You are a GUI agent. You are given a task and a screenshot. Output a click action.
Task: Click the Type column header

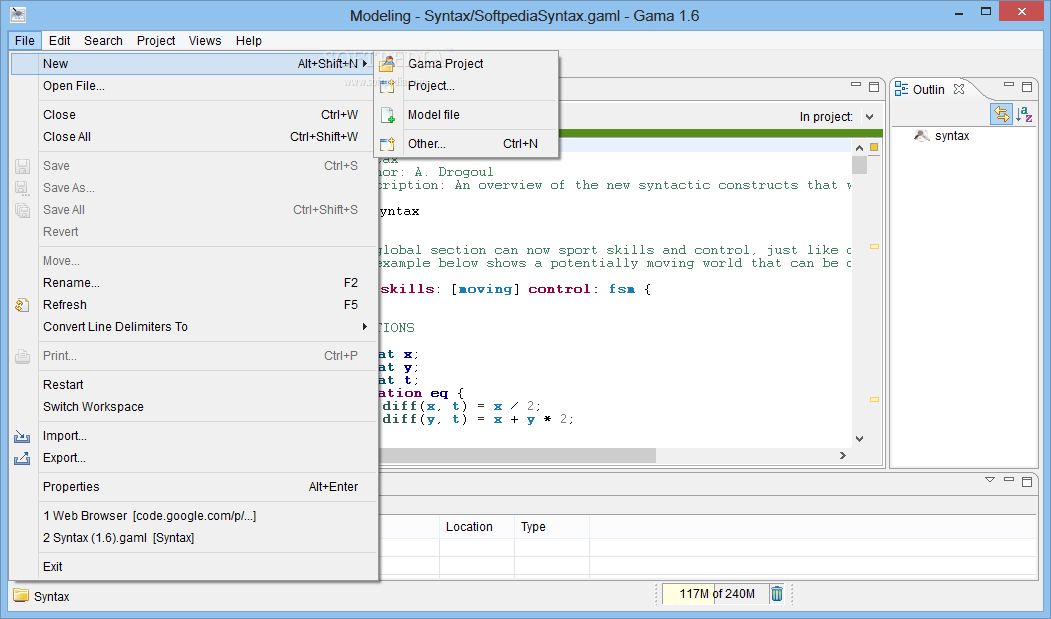(x=552, y=527)
